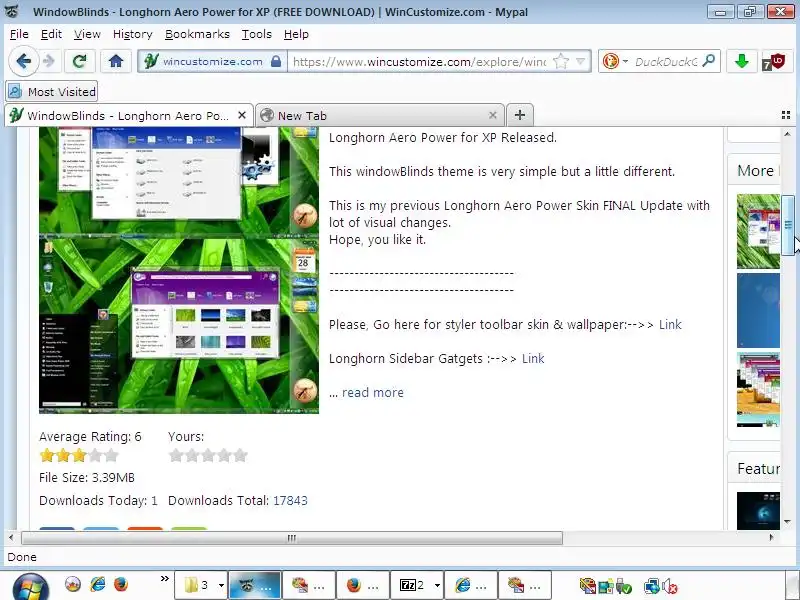The height and width of the screenshot is (600, 800).
Task: Click the horizontal scrollbar left arrow
Action: pyautogui.click(x=11, y=538)
